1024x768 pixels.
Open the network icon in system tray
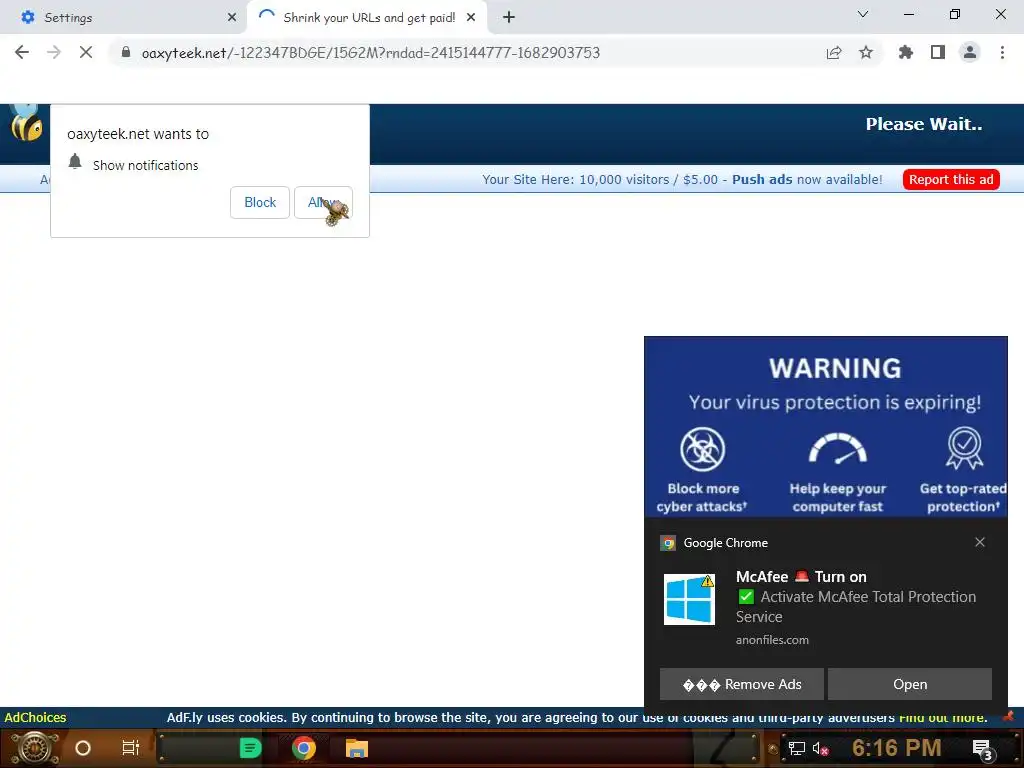796,748
